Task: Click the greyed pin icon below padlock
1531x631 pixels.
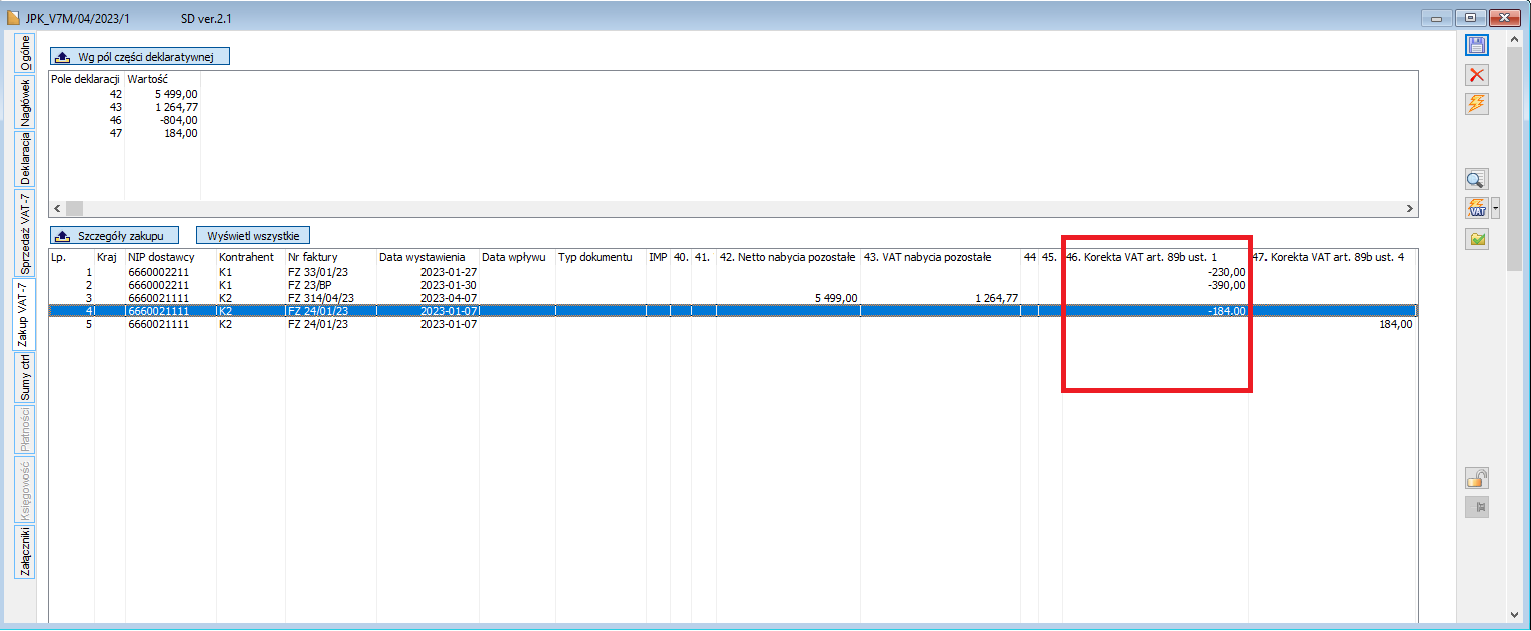Action: 1477,508
